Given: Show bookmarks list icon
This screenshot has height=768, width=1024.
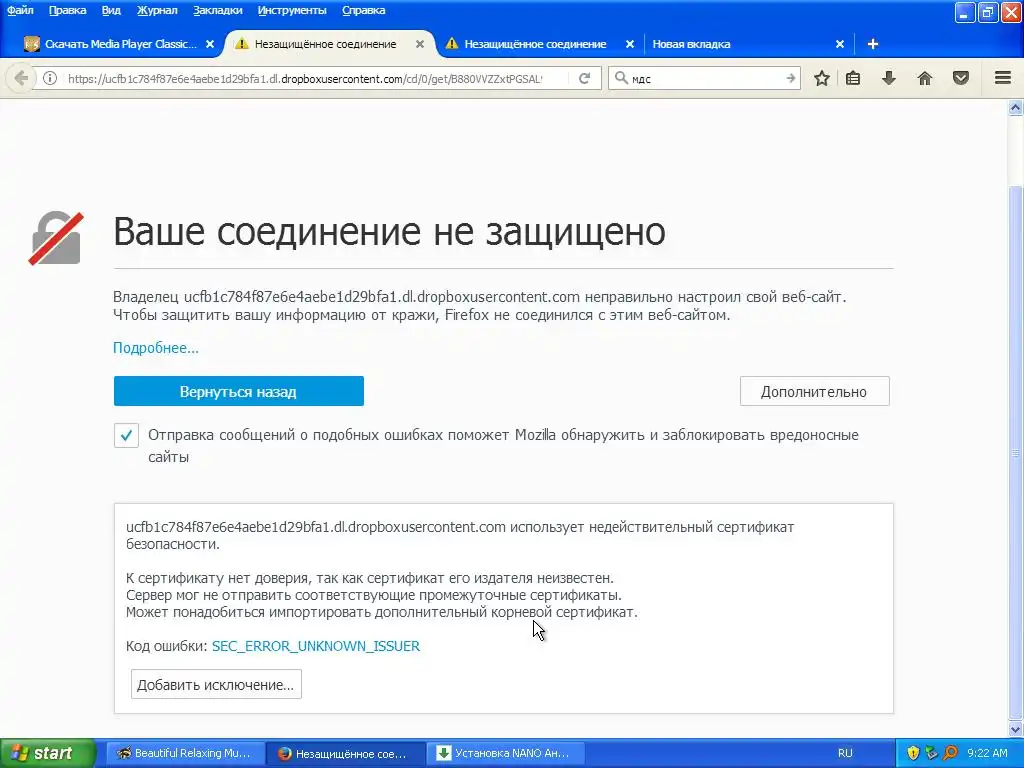Looking at the screenshot, I should click(x=853, y=78).
